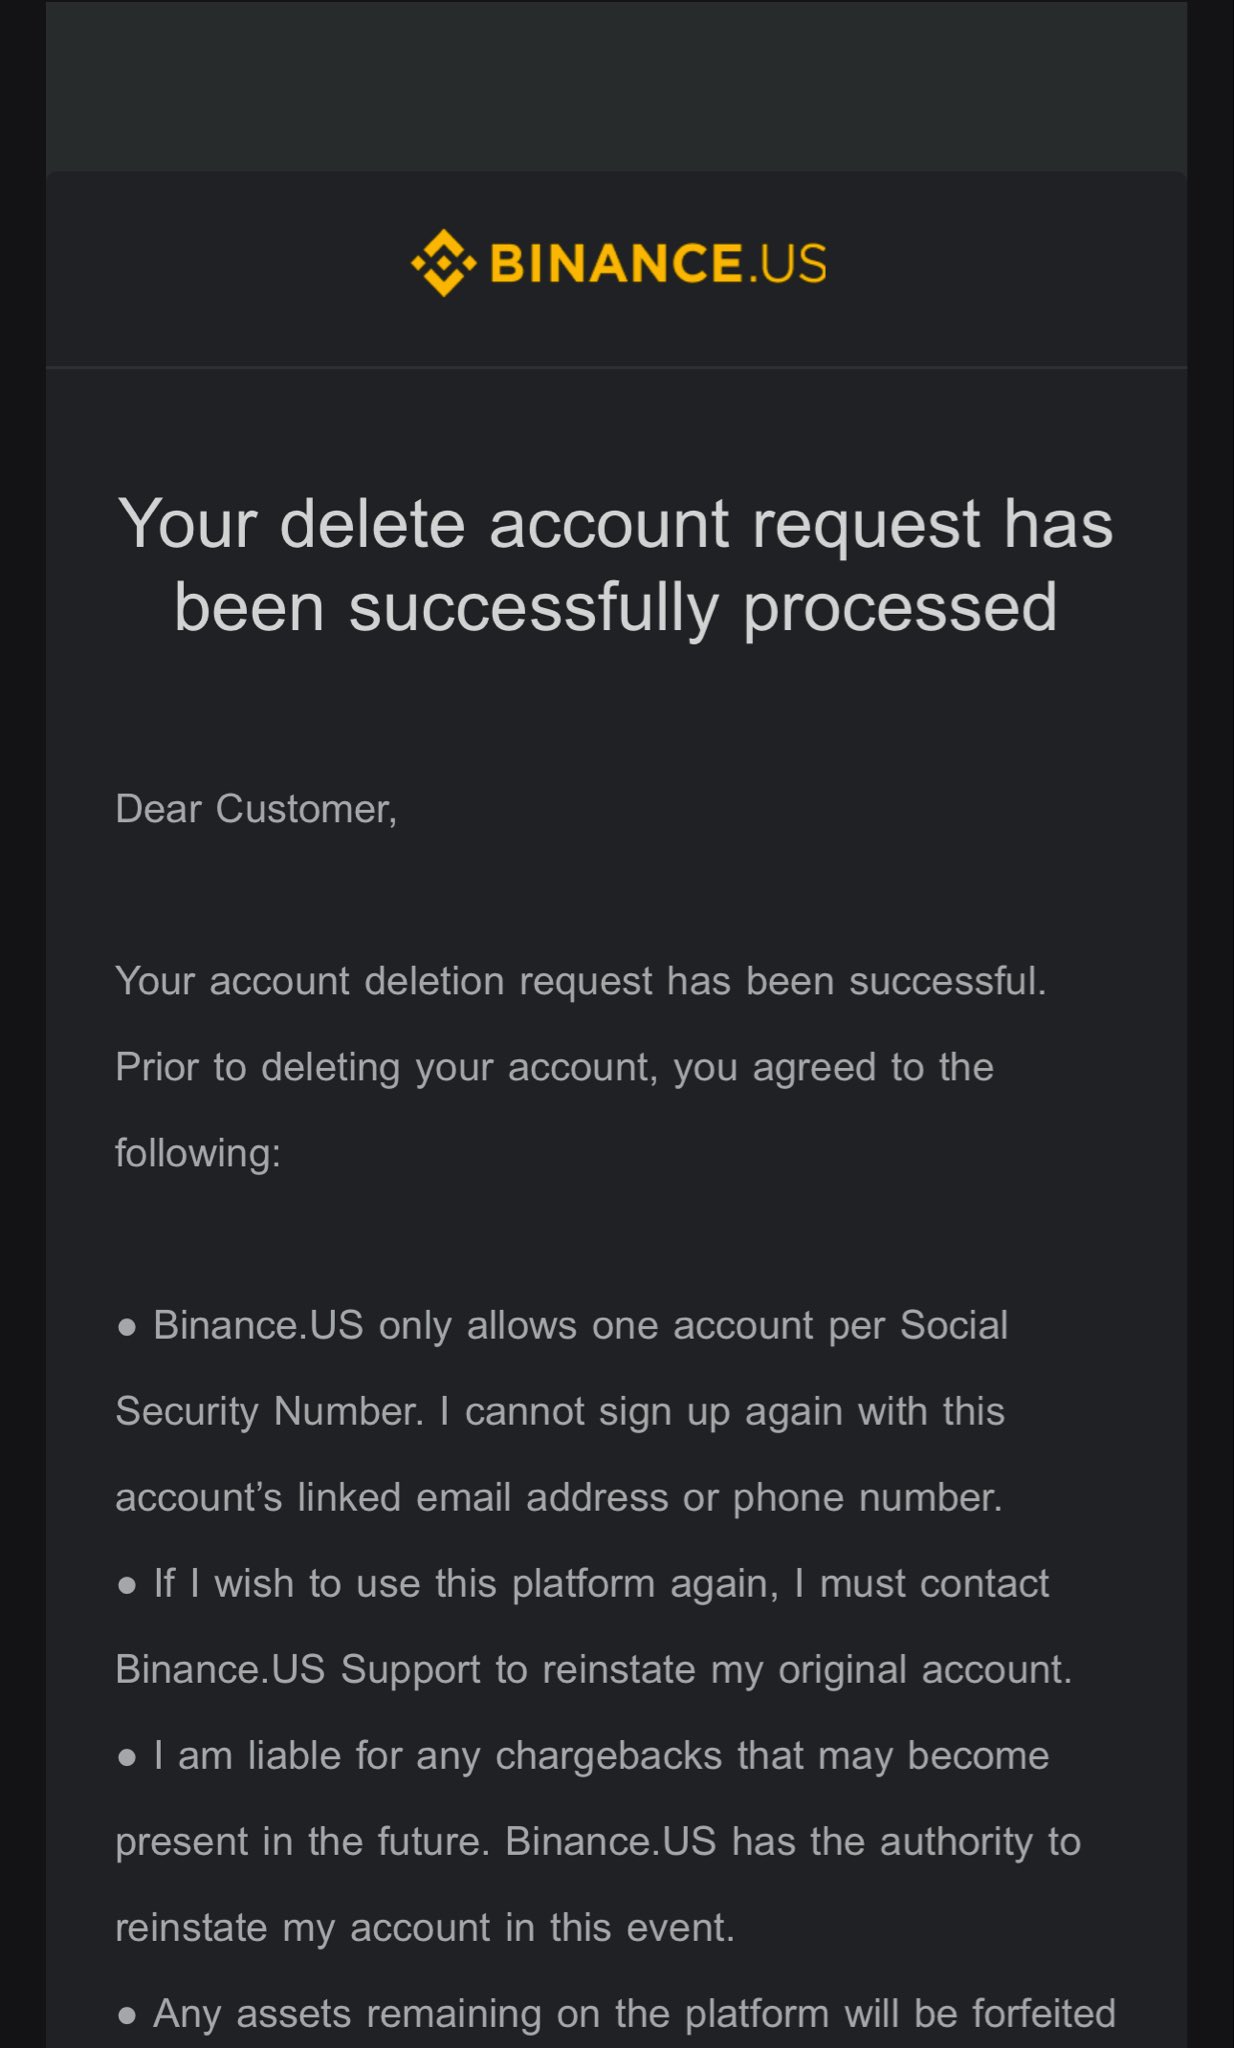Click the "been successfully processed" heading line
1234x2048 pixels.
615,607
